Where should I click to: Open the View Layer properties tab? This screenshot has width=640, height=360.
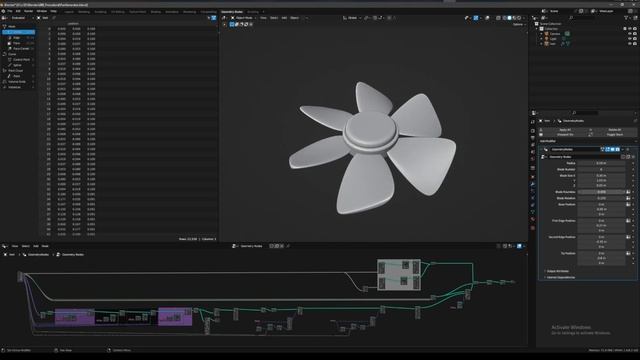pos(533,145)
